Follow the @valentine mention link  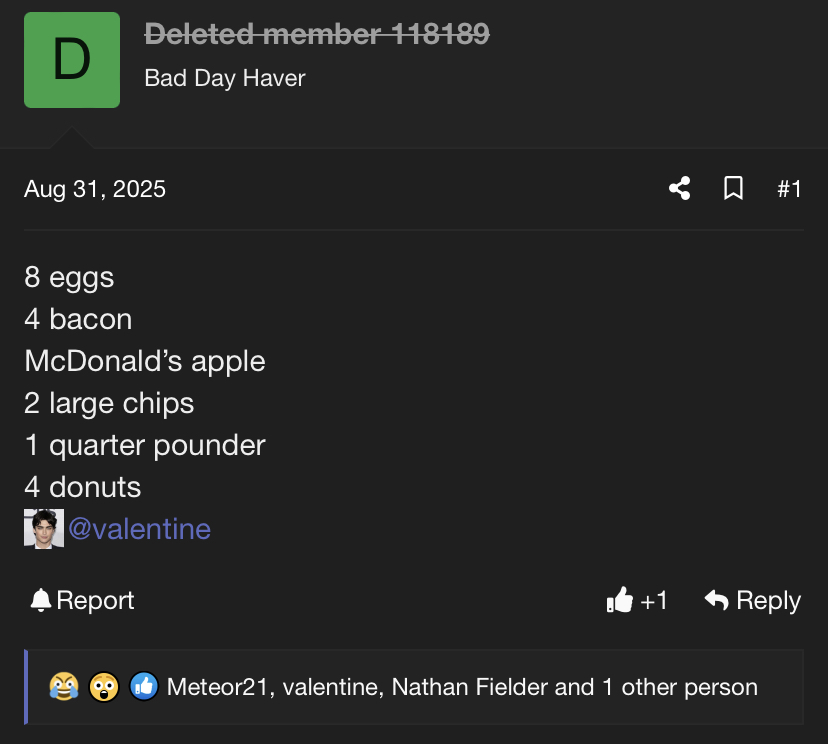click(139, 529)
